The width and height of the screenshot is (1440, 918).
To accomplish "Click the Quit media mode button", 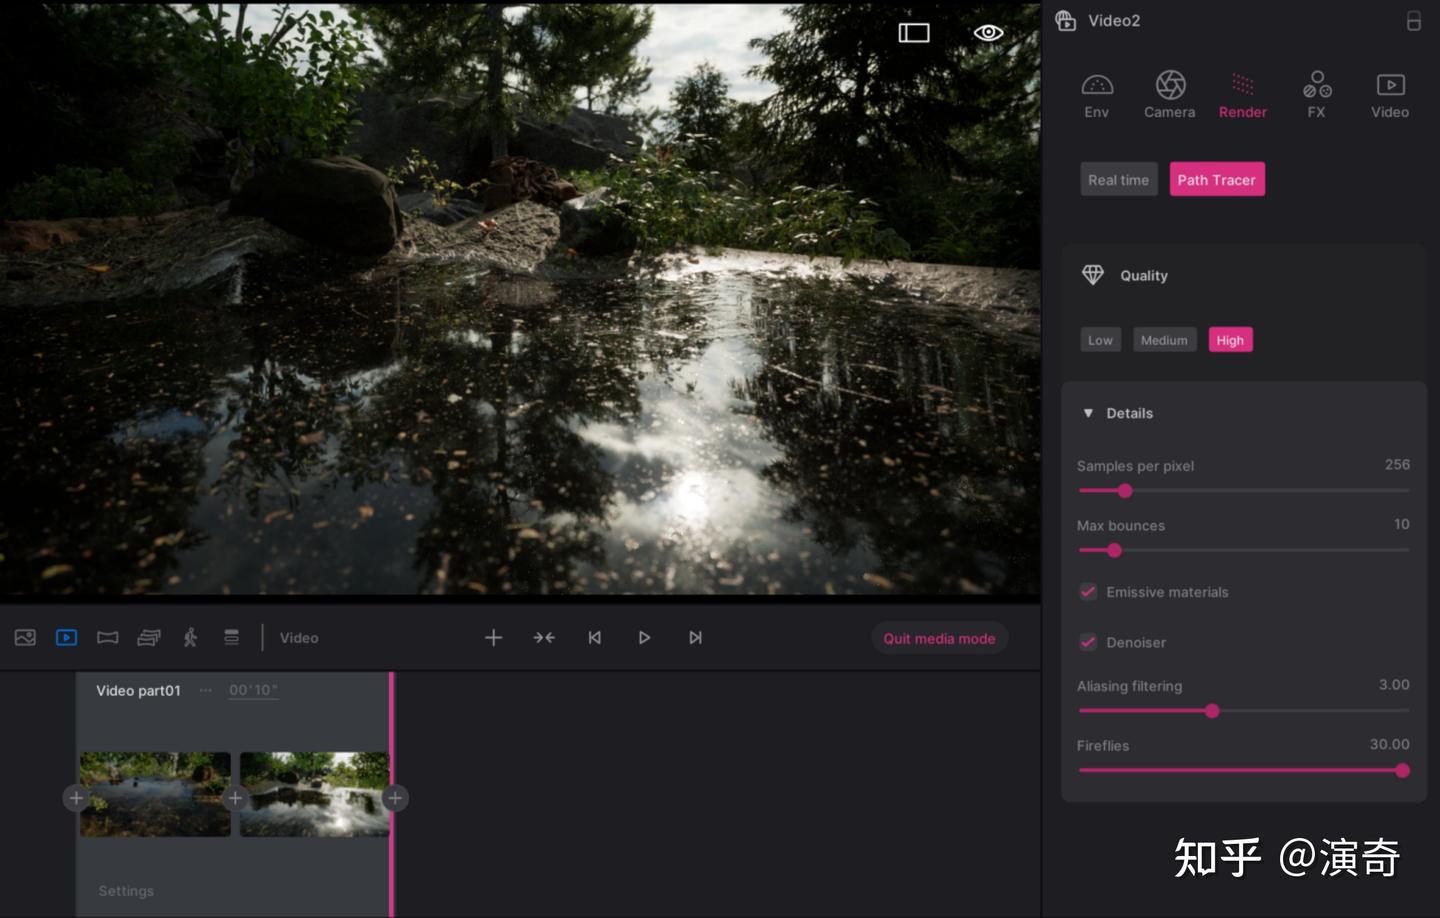I will [939, 638].
